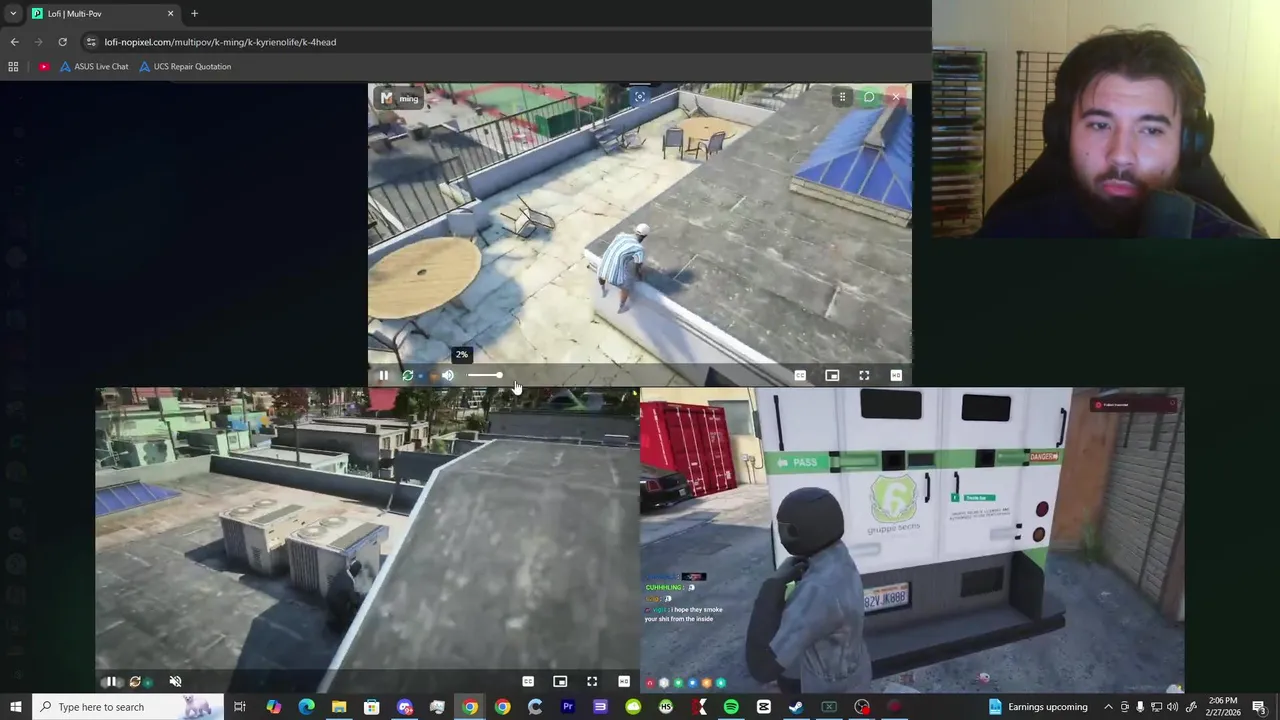Click the Type here to search box

(127, 707)
